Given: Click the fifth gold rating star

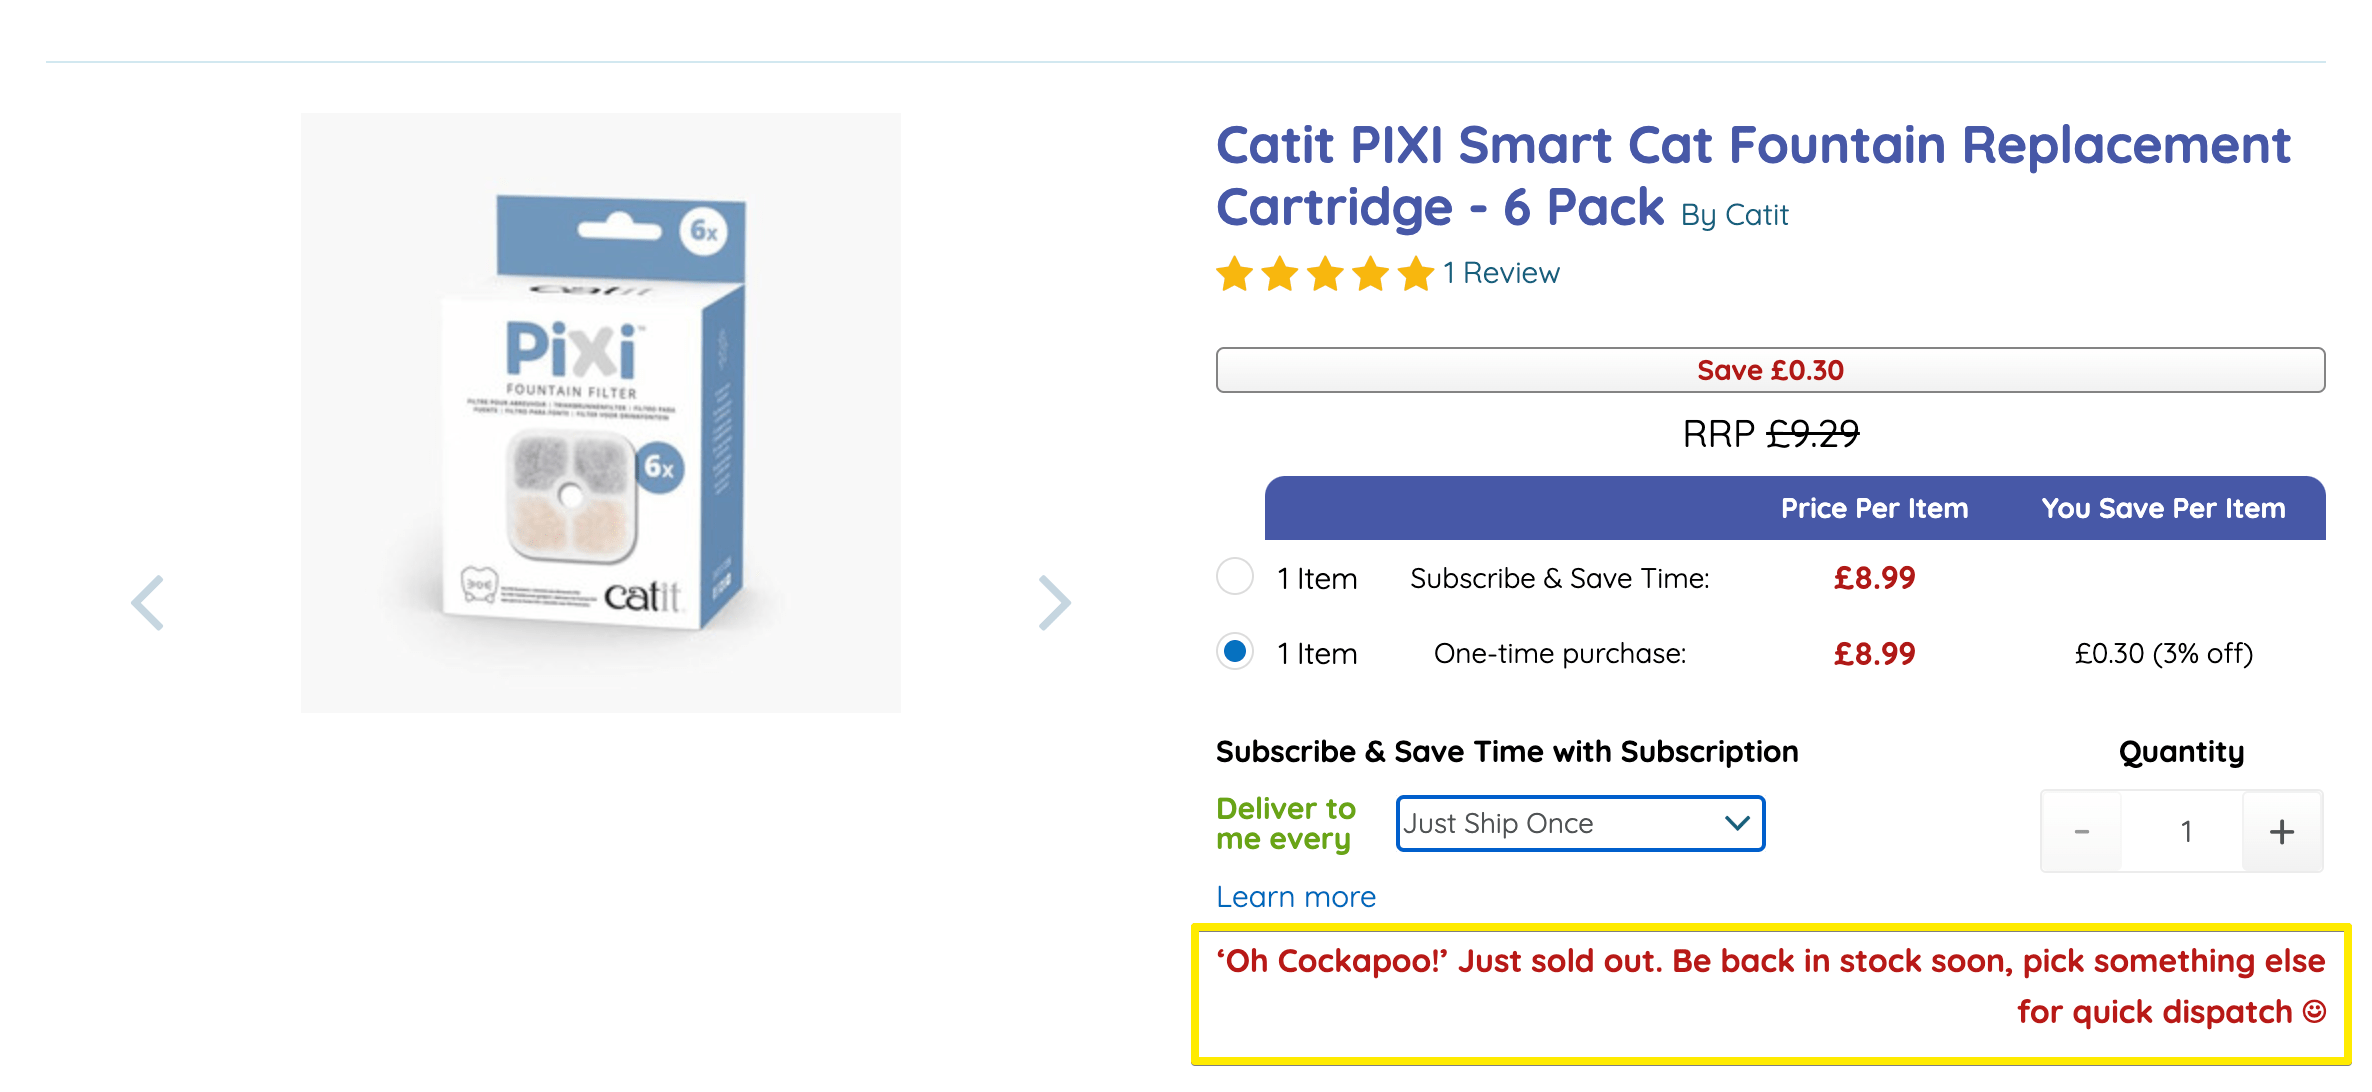Looking at the screenshot, I should [x=1416, y=274].
